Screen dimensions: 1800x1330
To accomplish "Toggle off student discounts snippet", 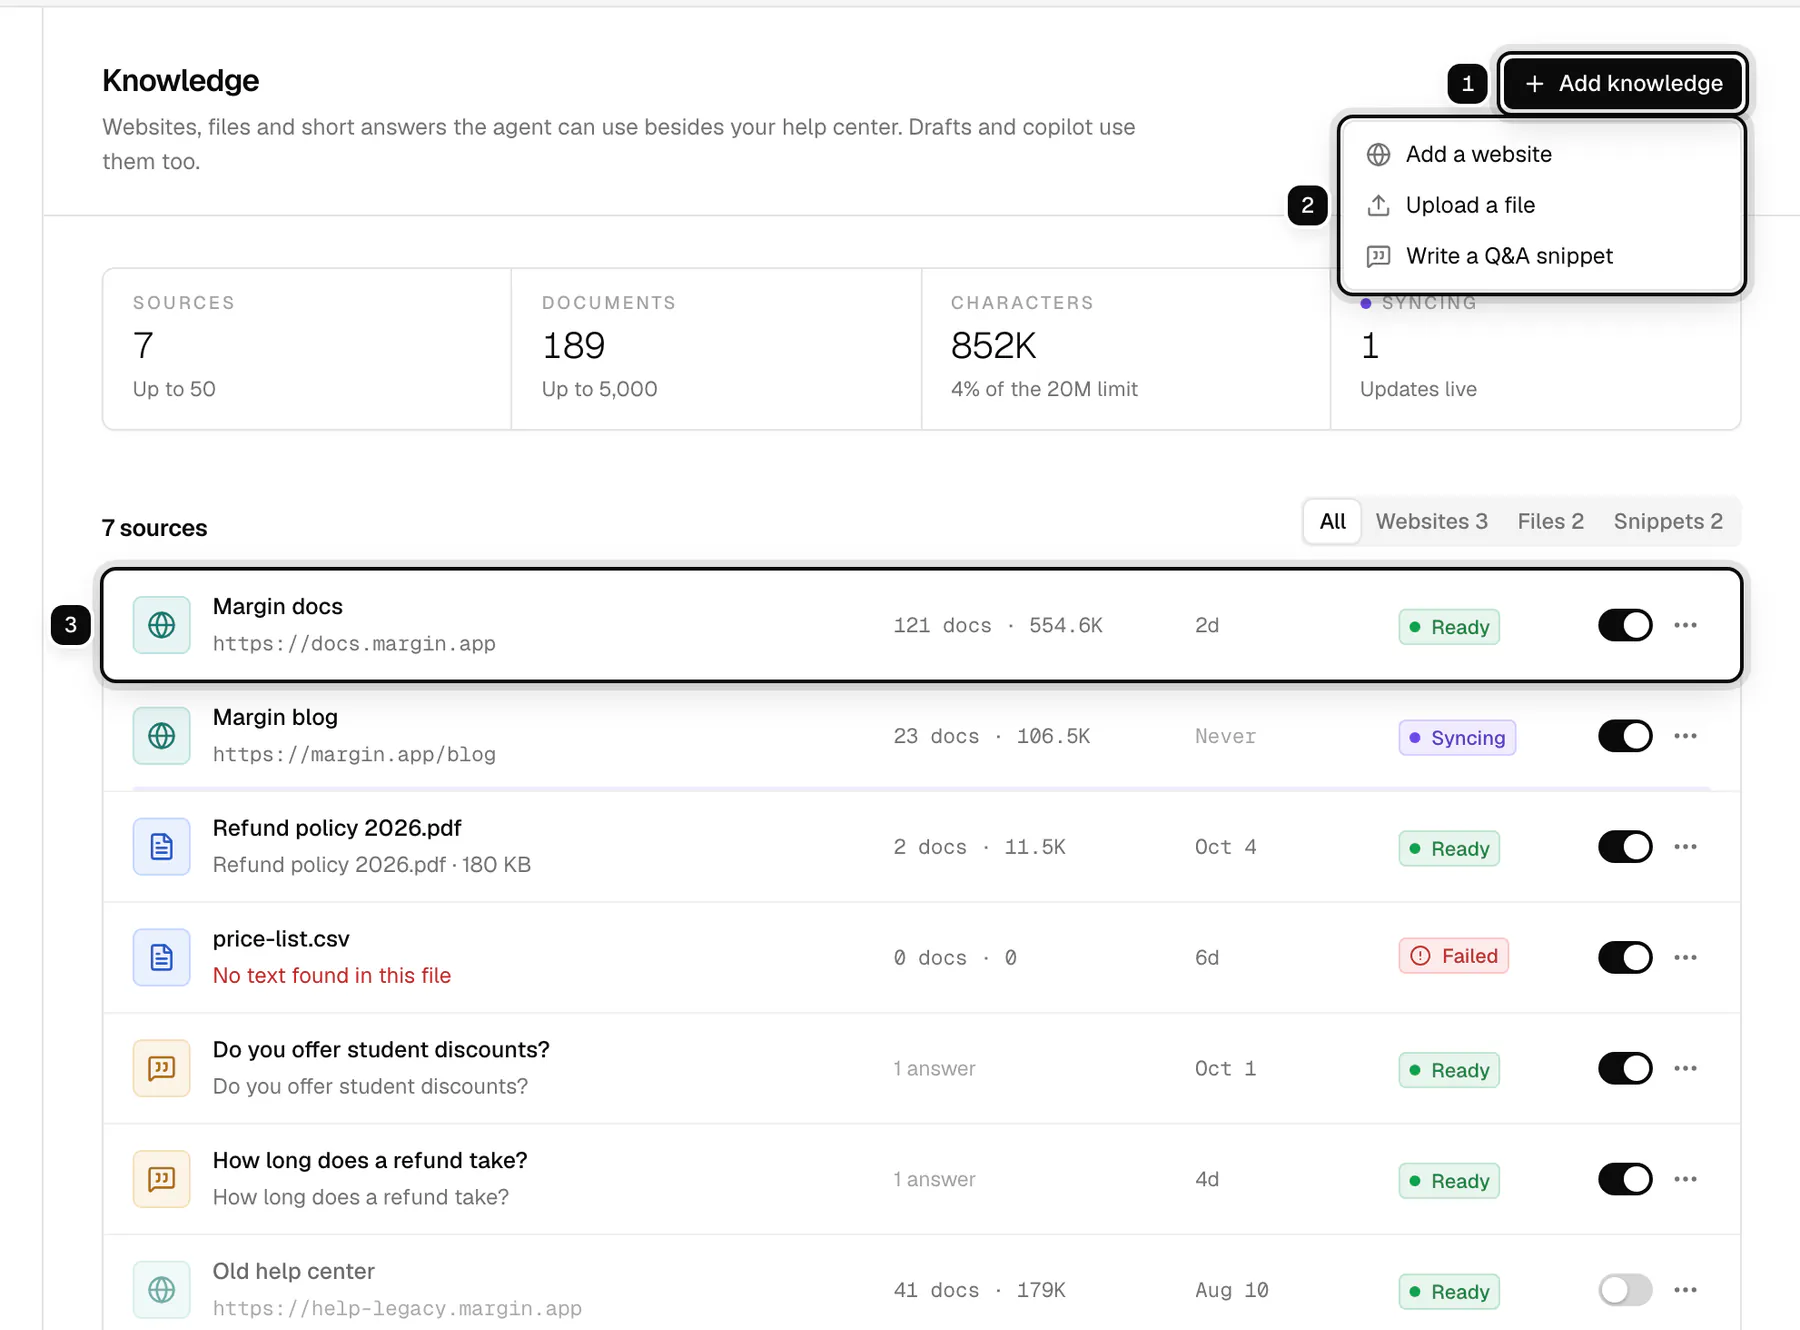I will pos(1625,1068).
